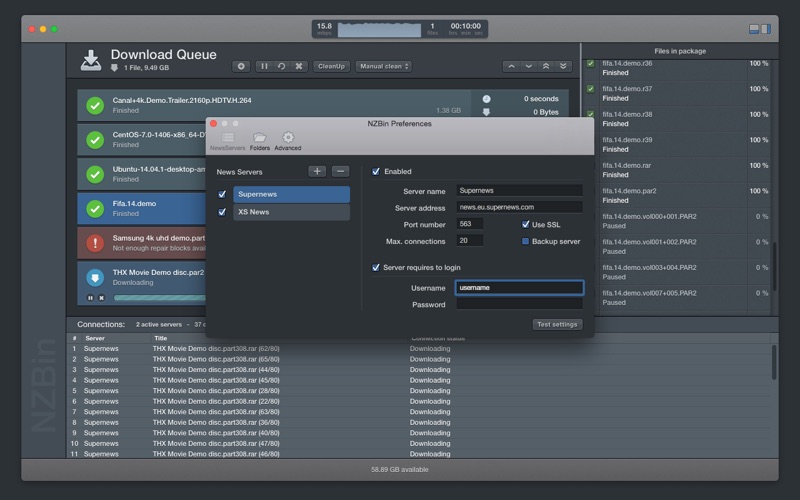Toggle the Use SSL checkbox
The height and width of the screenshot is (500, 800).
point(526,224)
